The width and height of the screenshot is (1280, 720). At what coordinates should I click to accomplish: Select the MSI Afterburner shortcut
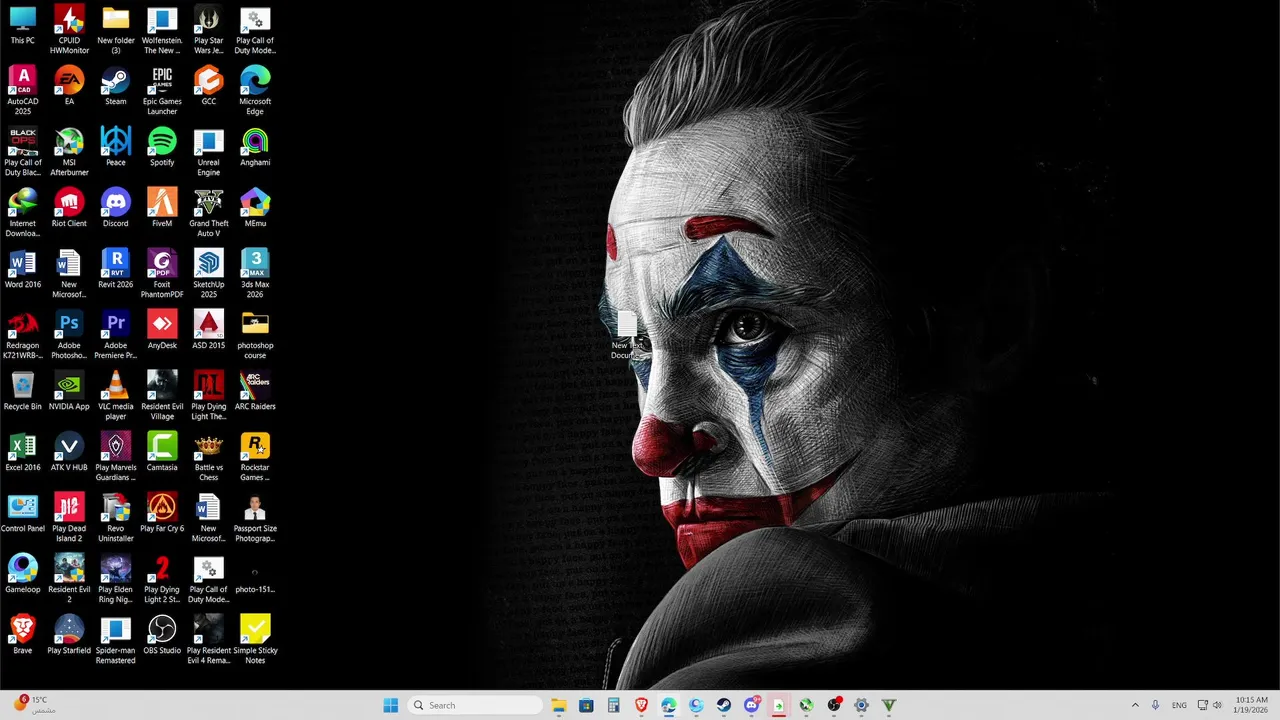tap(69, 152)
